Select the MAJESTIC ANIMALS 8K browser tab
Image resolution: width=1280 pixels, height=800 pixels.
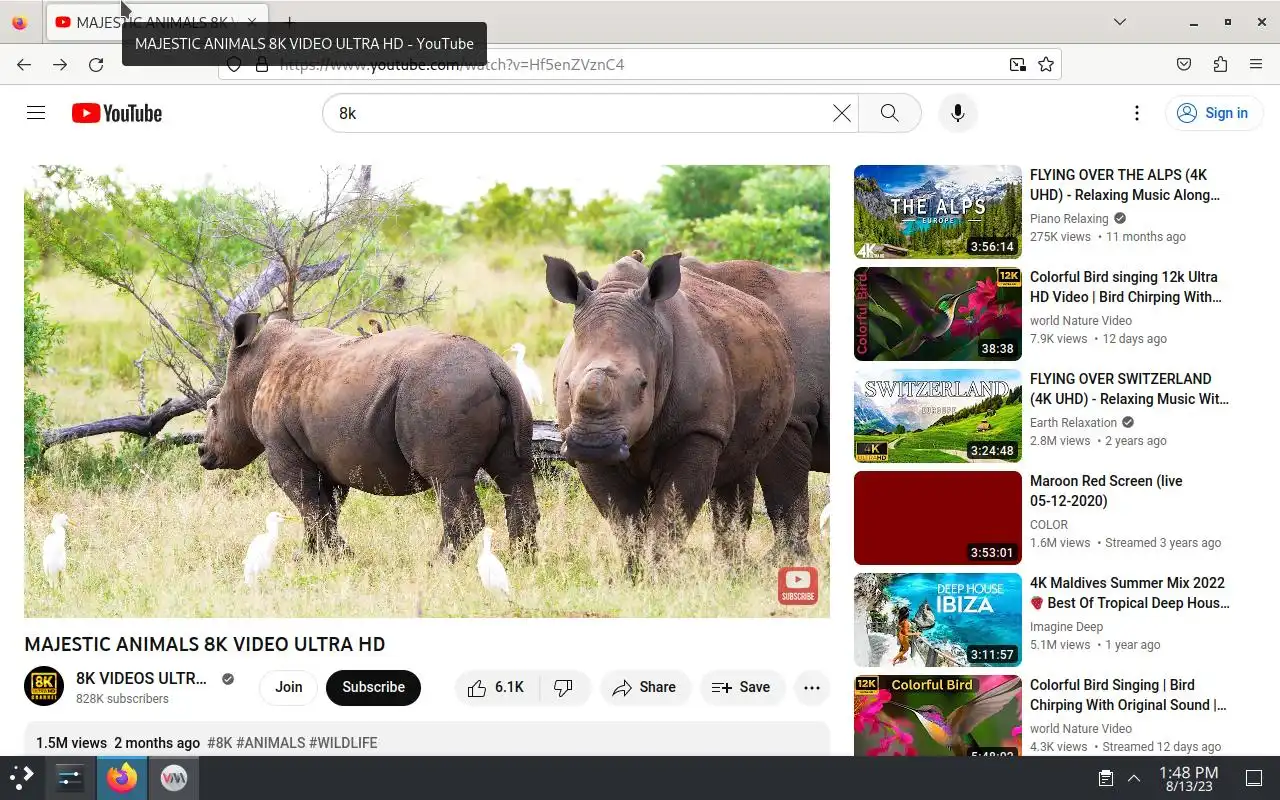click(x=157, y=22)
